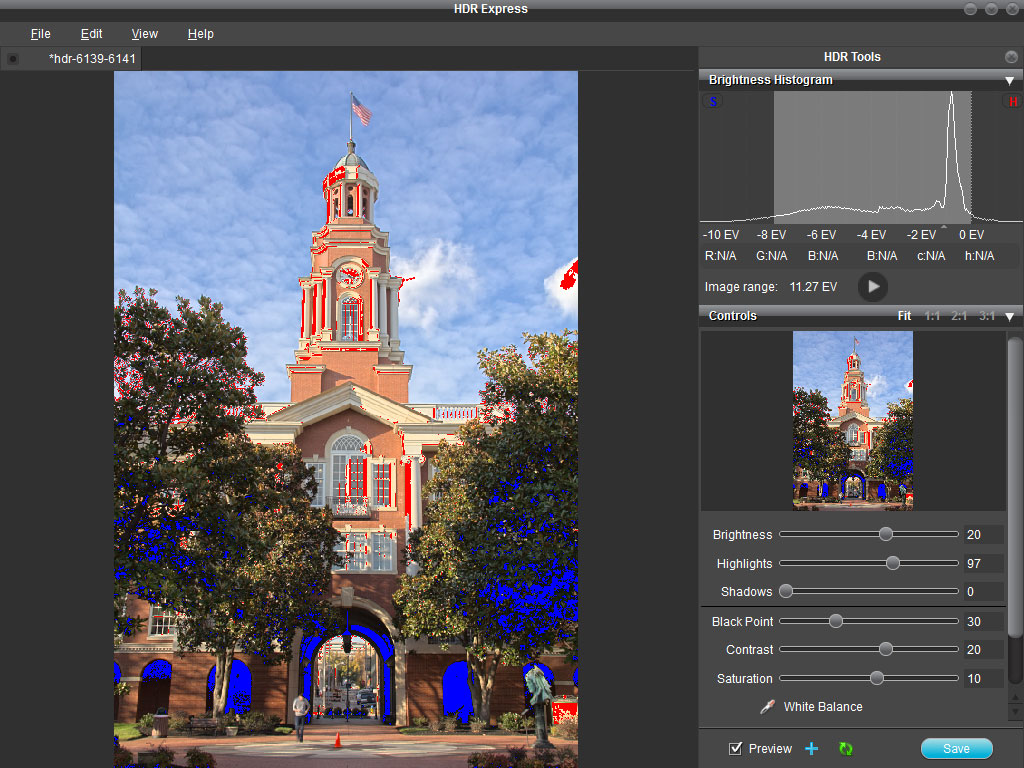Click the green refresh arrows icon
This screenshot has width=1024, height=768.
click(846, 749)
